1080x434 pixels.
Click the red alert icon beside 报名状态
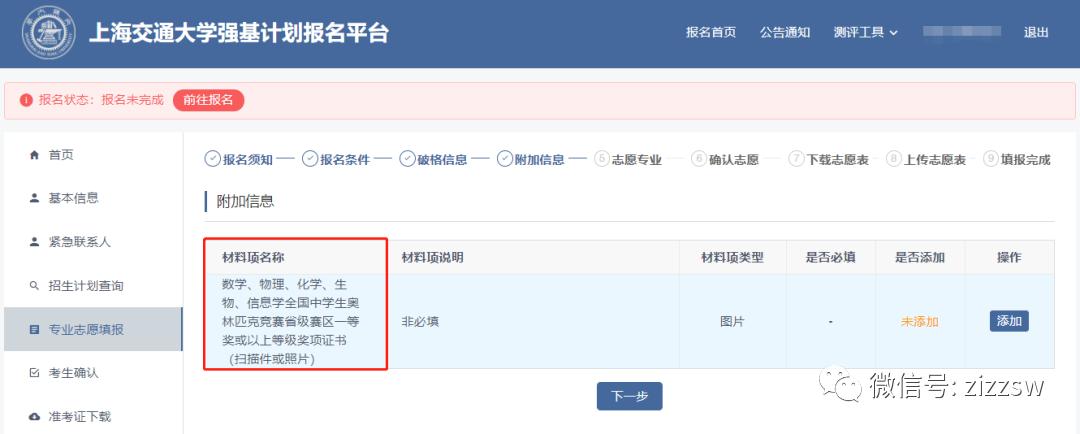click(x=26, y=101)
